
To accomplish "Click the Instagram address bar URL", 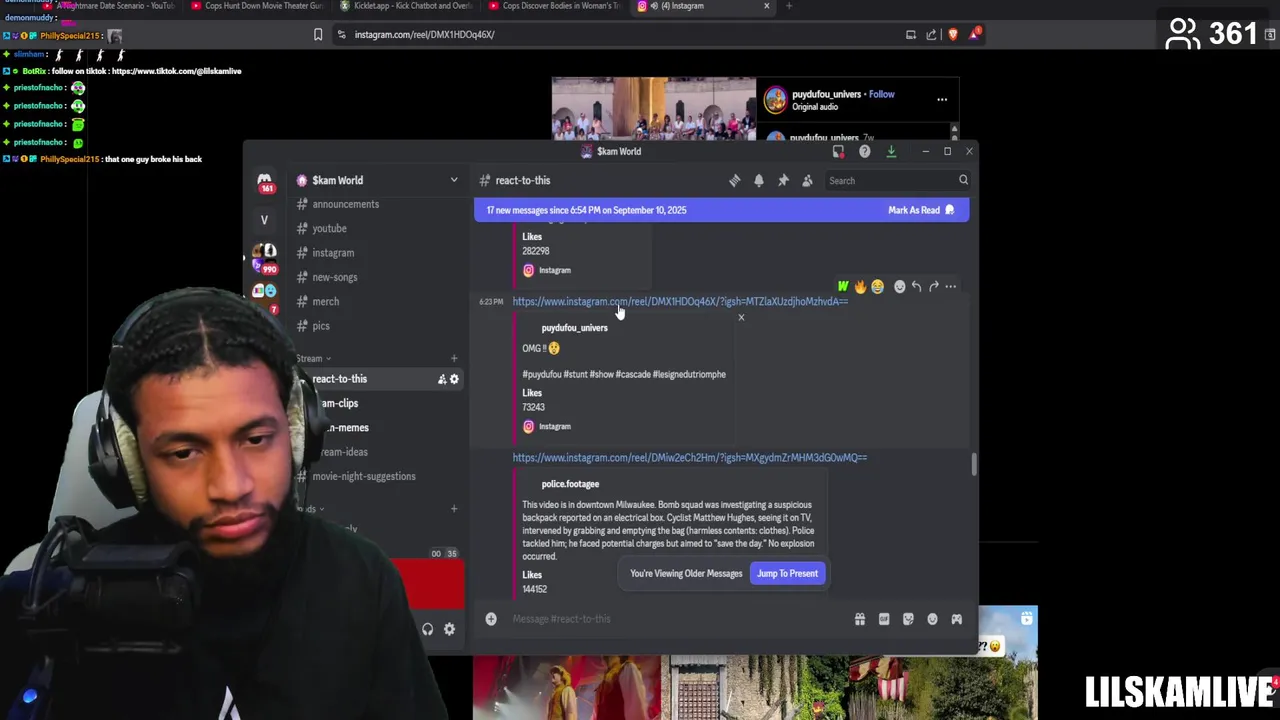I will pyautogui.click(x=424, y=34).
